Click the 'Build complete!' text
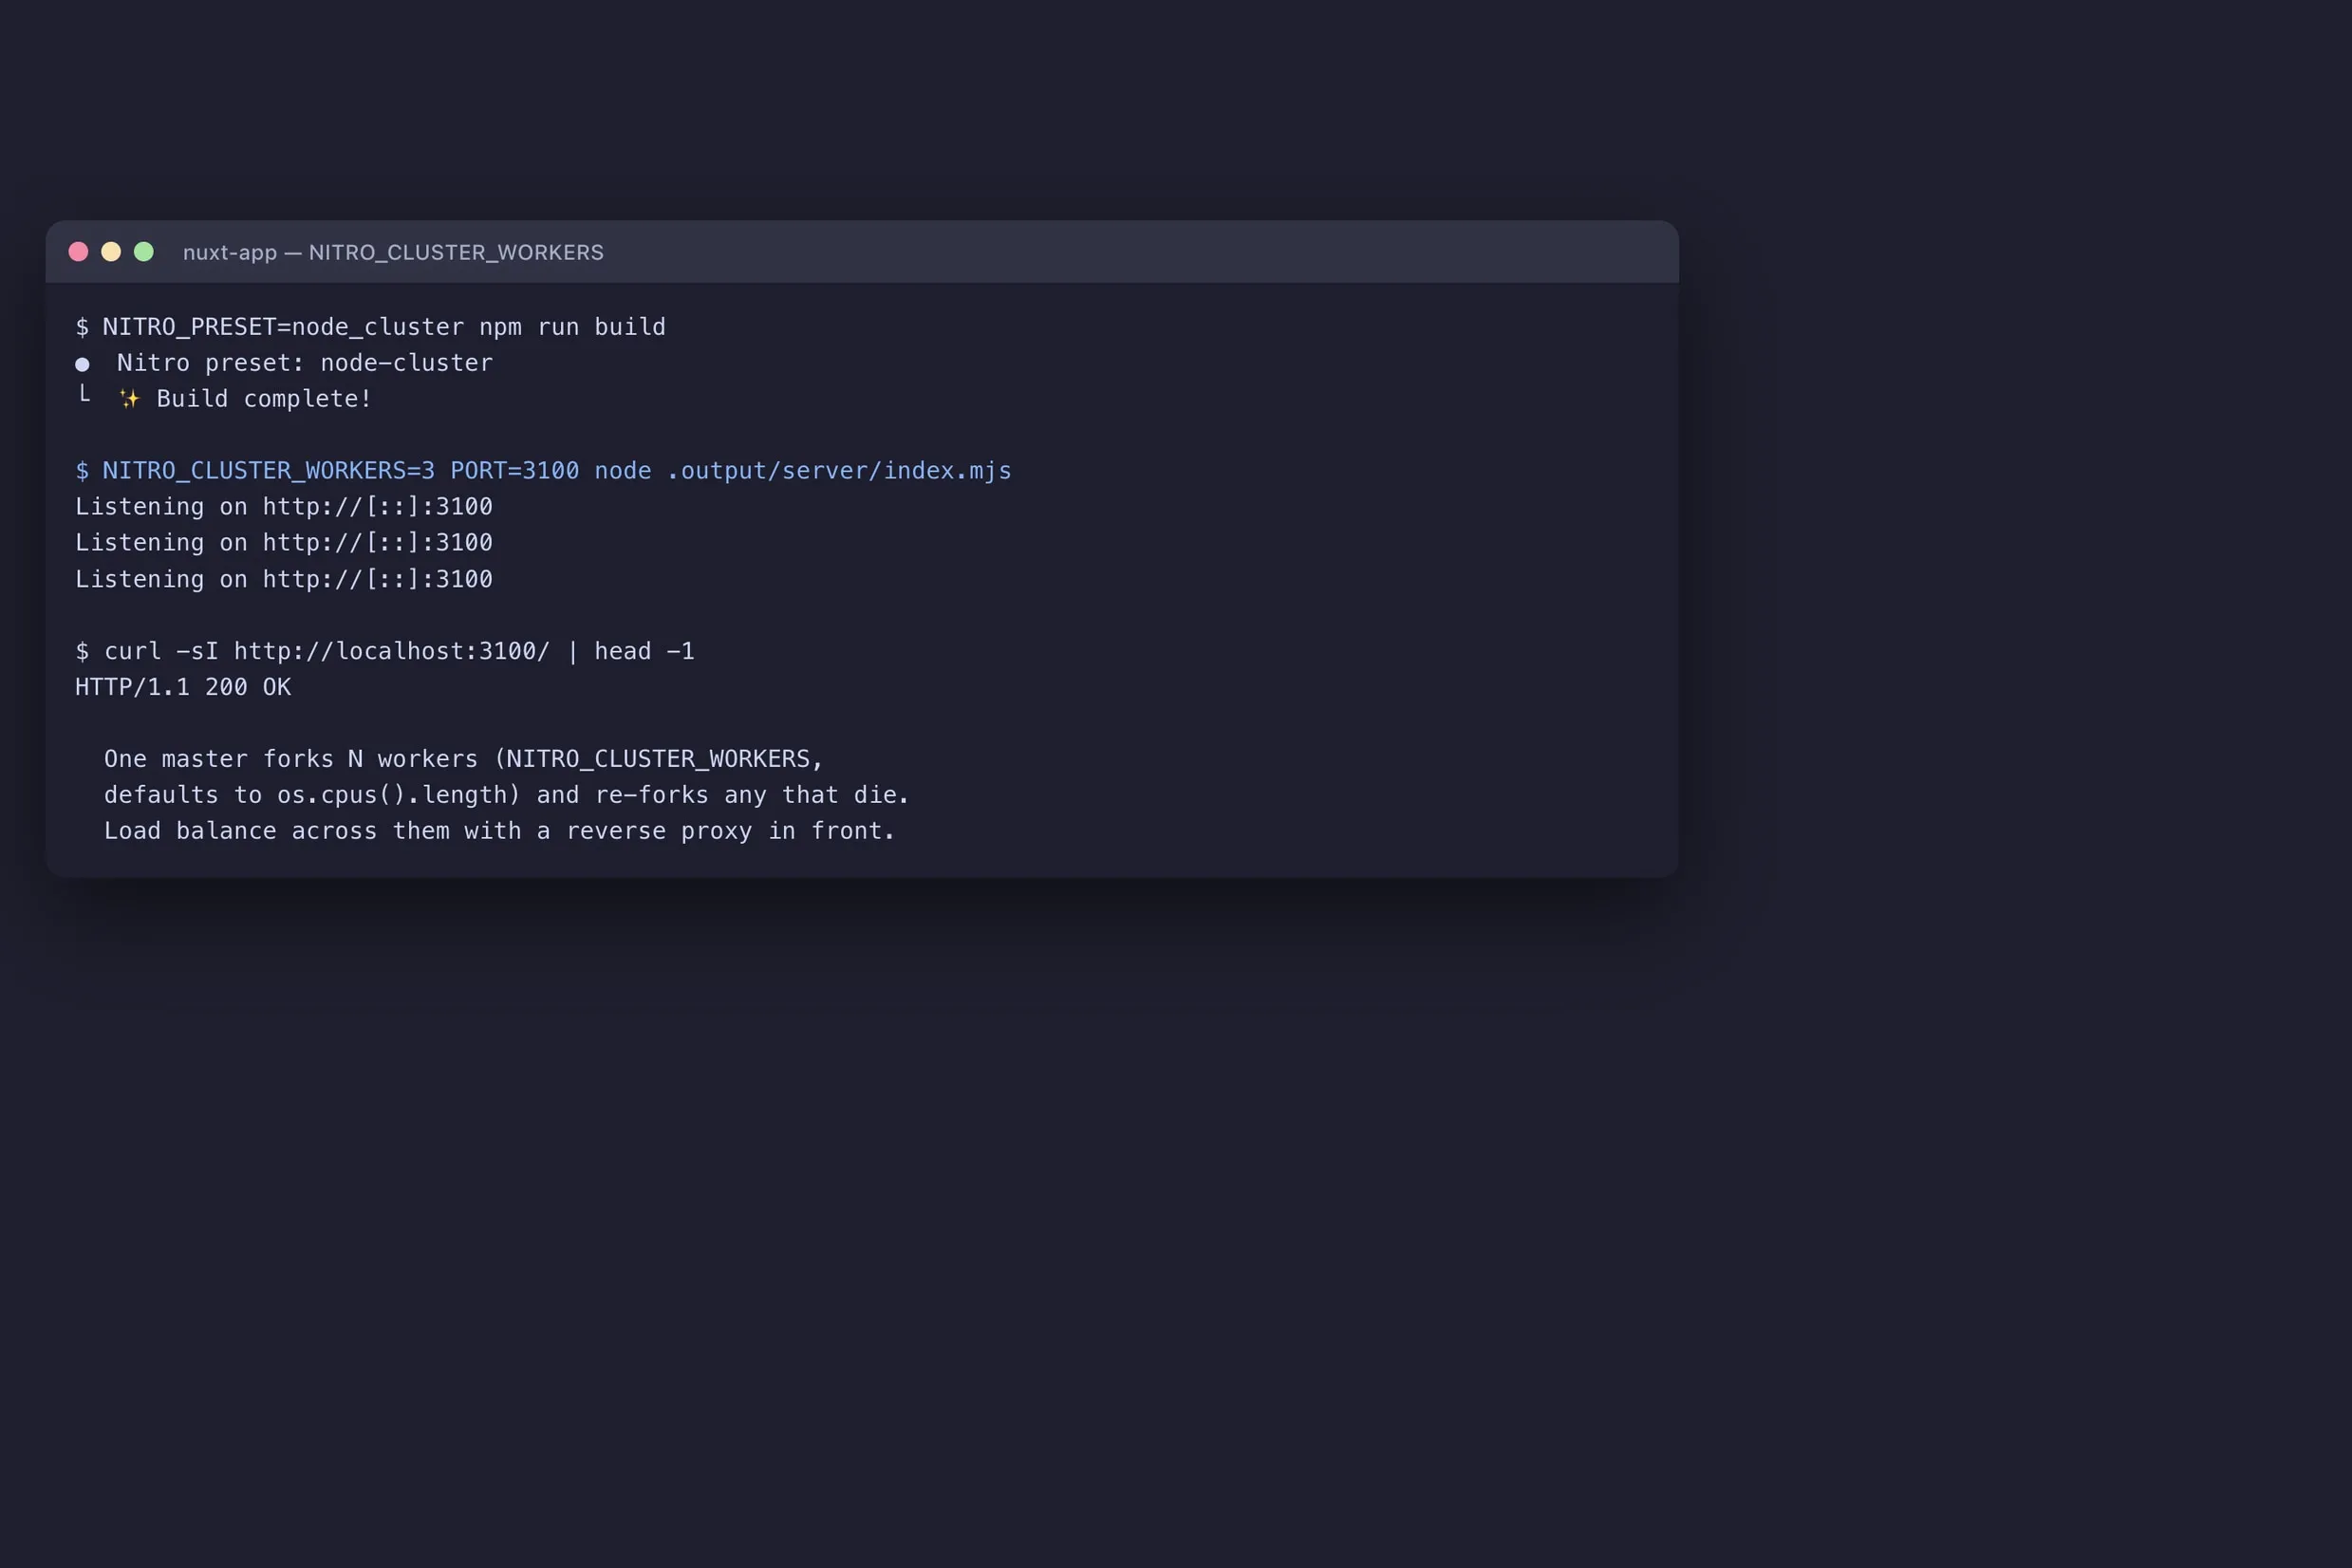The image size is (2352, 1568). coord(264,399)
